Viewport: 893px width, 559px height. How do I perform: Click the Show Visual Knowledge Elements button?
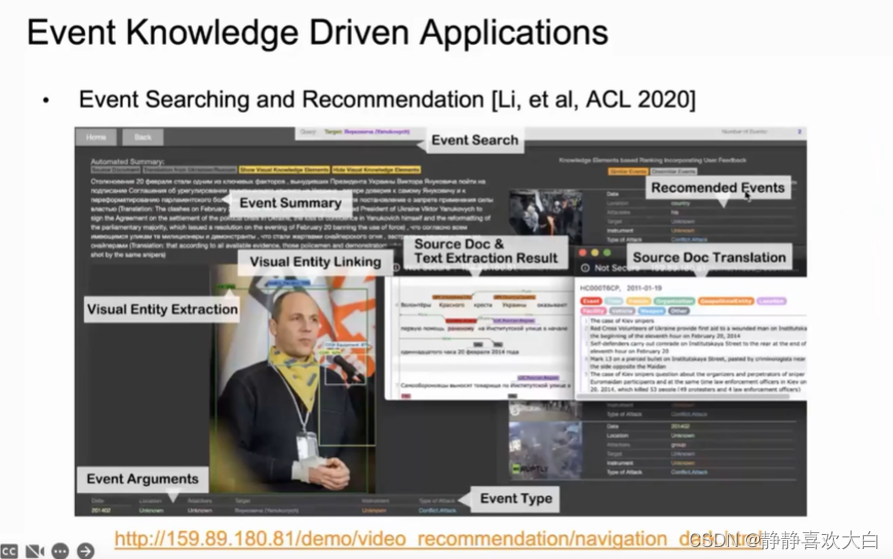pos(284,170)
